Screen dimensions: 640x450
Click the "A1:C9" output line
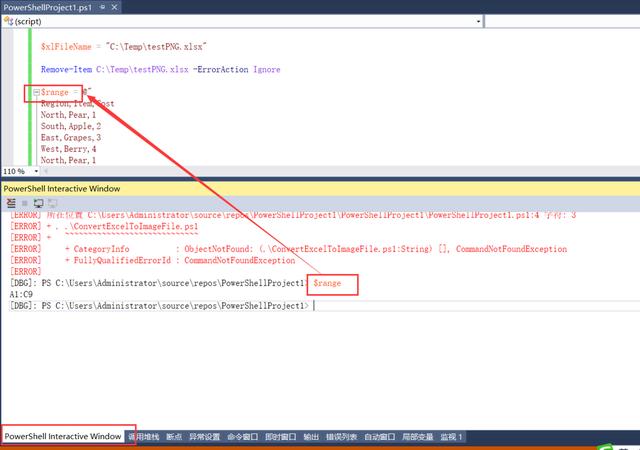(x=21, y=294)
